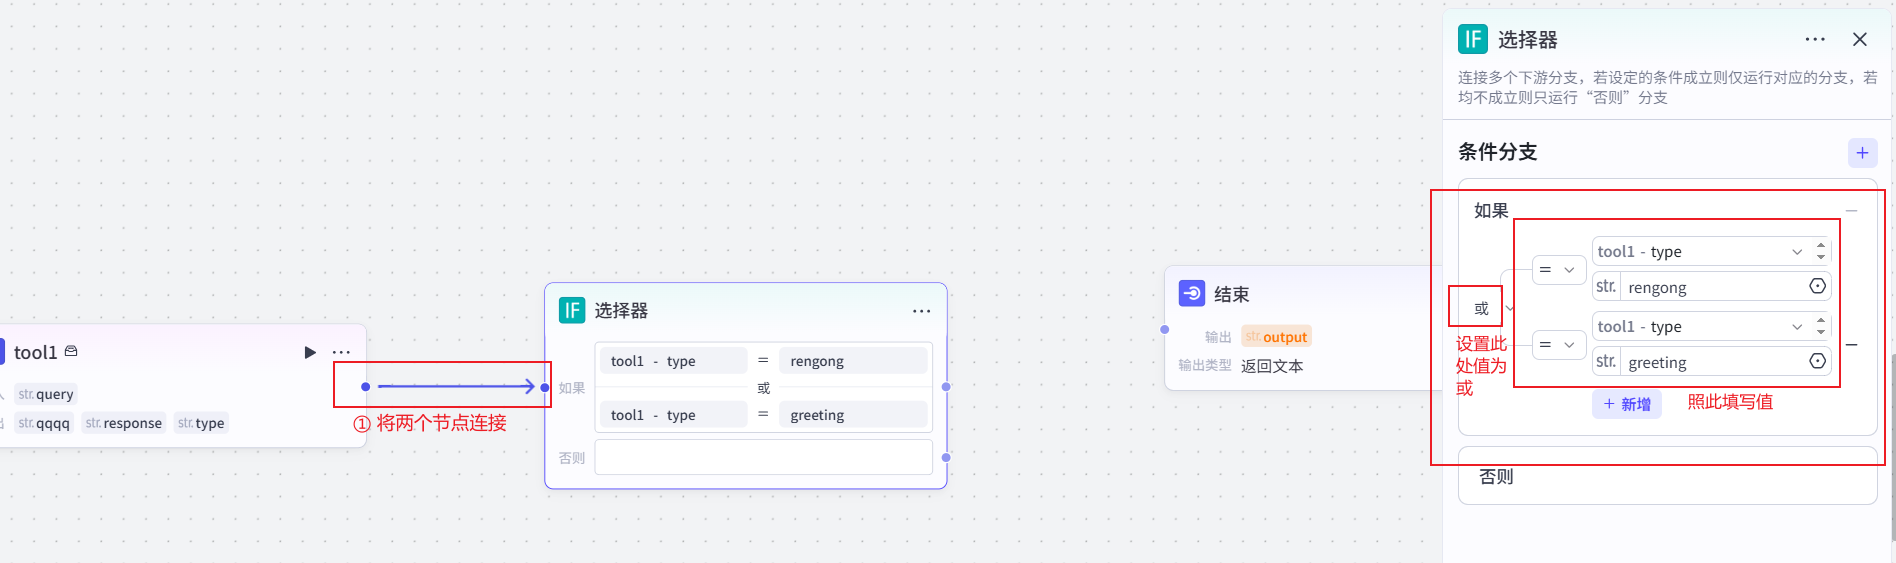Click the str qqqq tag on tool1

click(x=44, y=423)
